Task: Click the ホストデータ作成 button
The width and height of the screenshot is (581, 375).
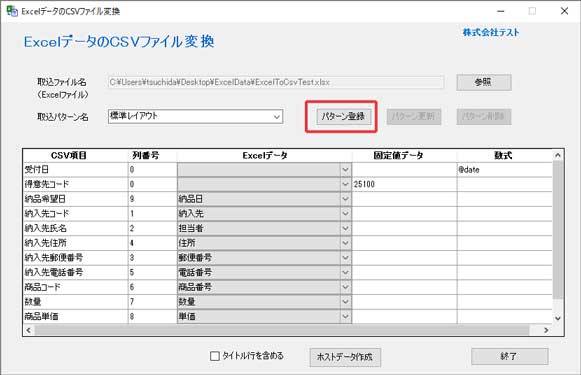Action: (345, 357)
